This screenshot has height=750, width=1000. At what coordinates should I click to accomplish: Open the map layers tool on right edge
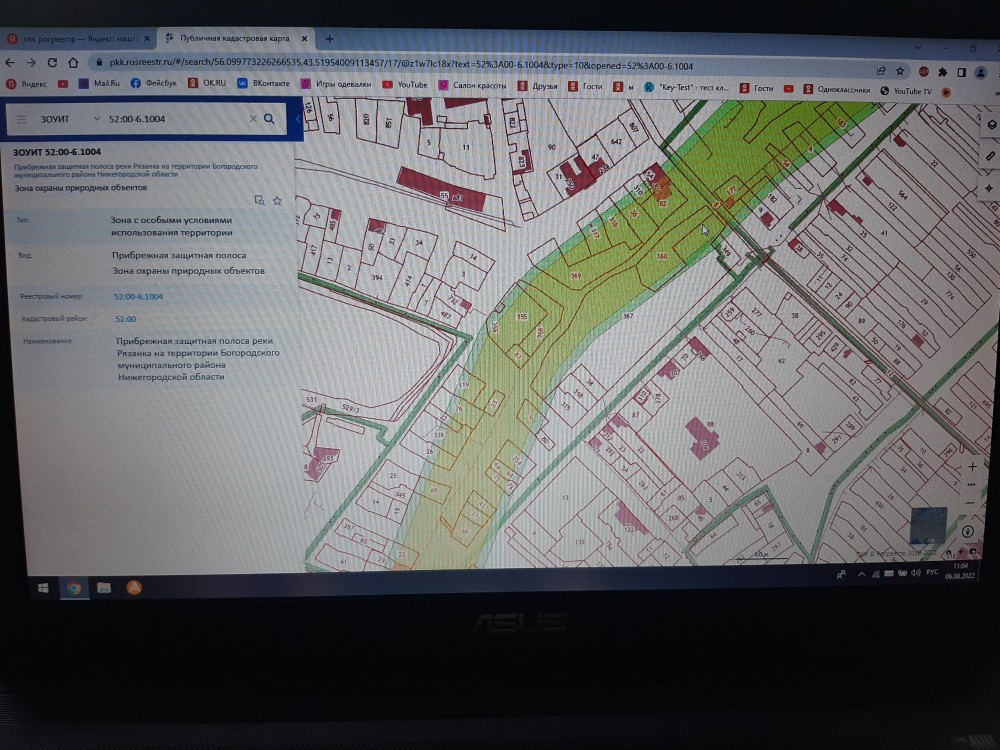click(x=990, y=126)
